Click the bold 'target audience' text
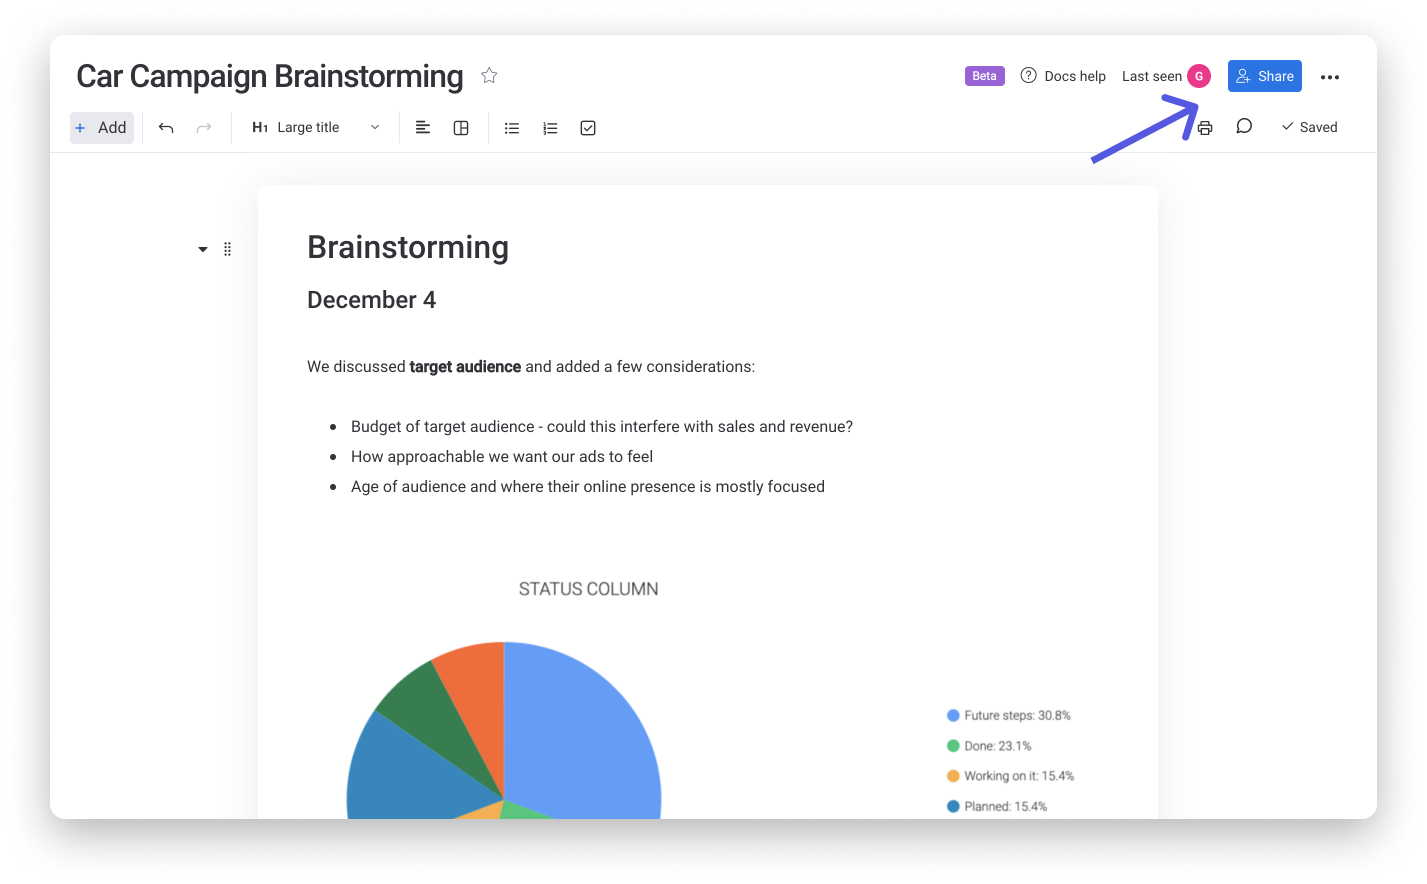Image resolution: width=1427 pixels, height=884 pixels. pos(465,367)
